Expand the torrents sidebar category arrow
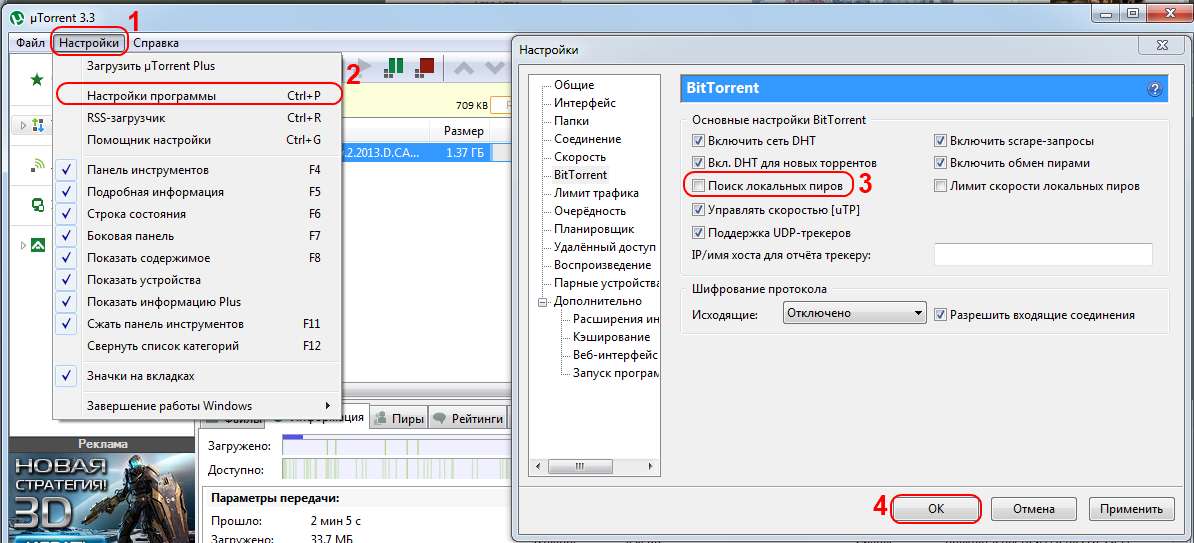Viewport: 1194px width, 543px height. (24, 124)
